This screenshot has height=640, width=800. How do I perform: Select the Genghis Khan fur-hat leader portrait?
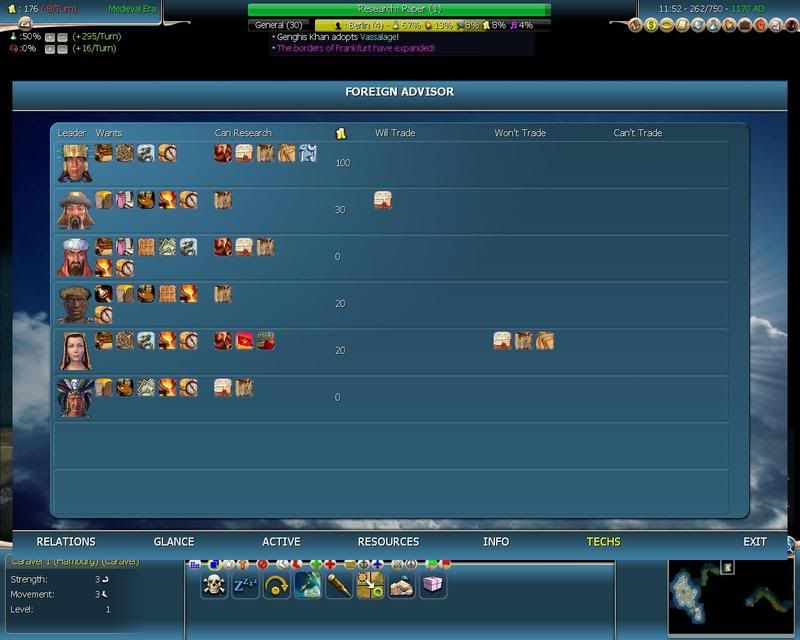click(x=75, y=210)
